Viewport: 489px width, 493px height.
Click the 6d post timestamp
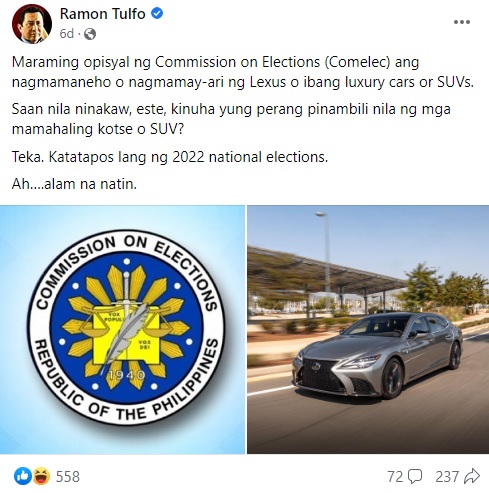(66, 34)
